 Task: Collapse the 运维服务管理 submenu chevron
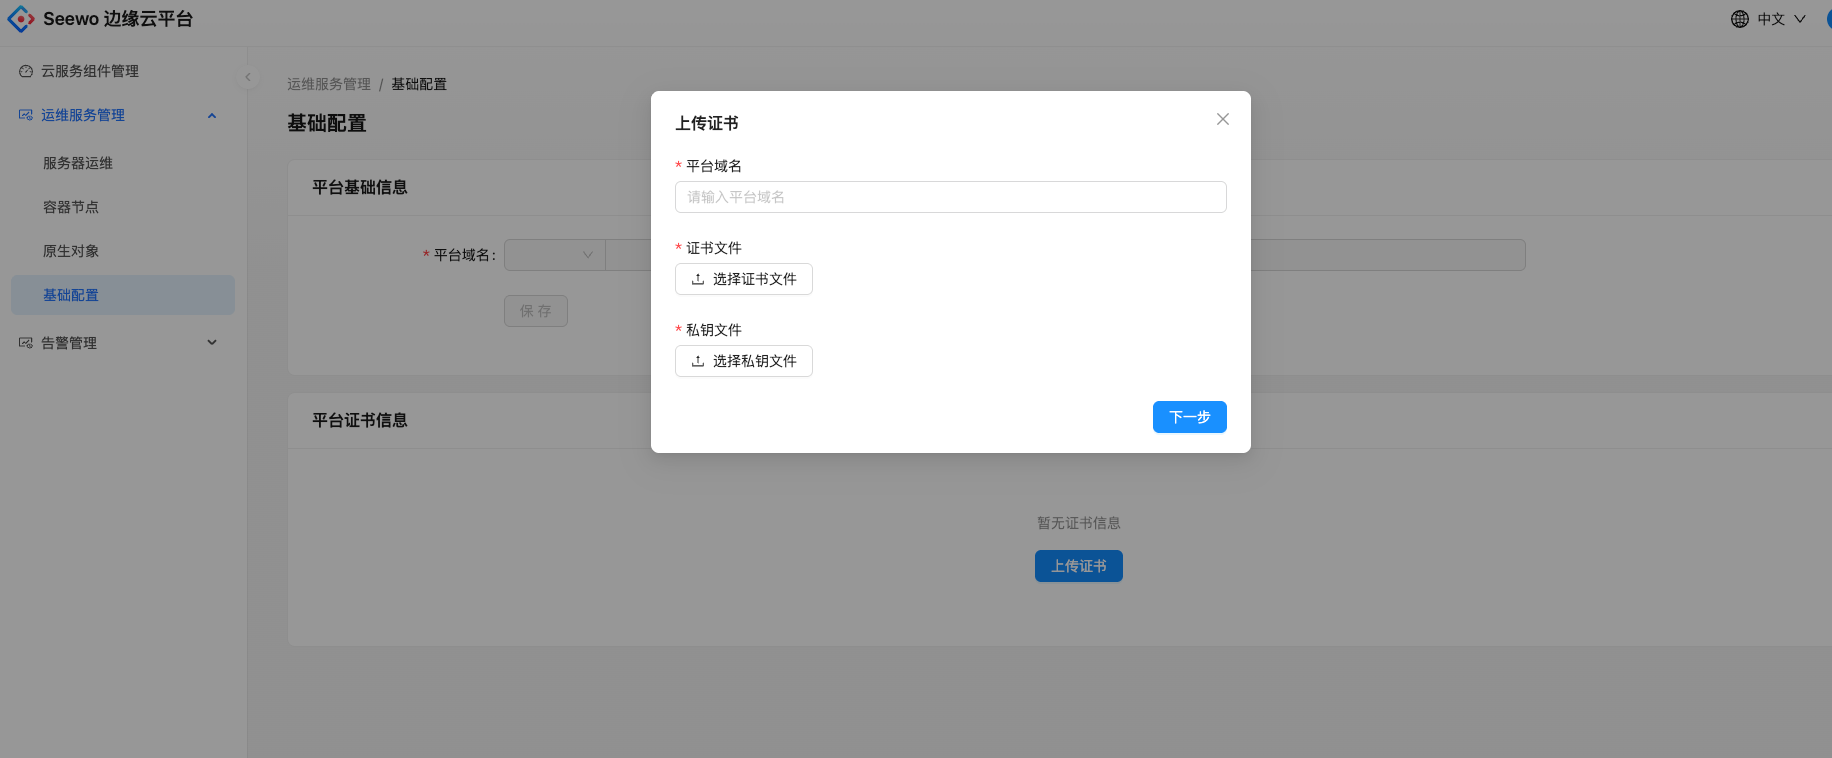pos(212,115)
